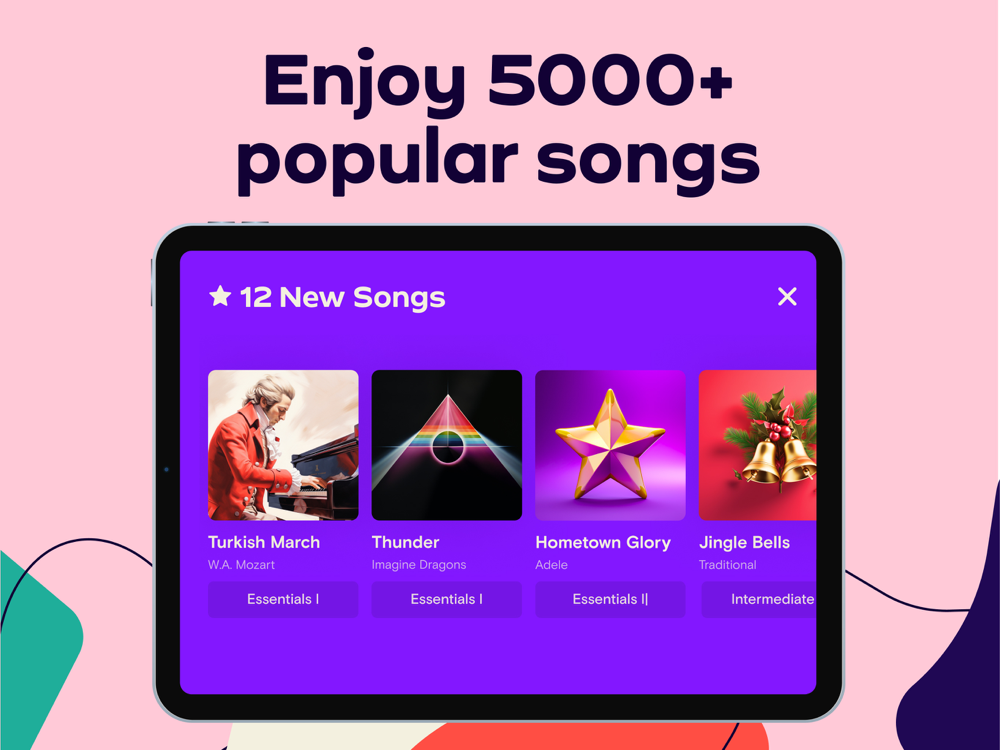
Task: Select the Traditional artist label
Action: (728, 565)
